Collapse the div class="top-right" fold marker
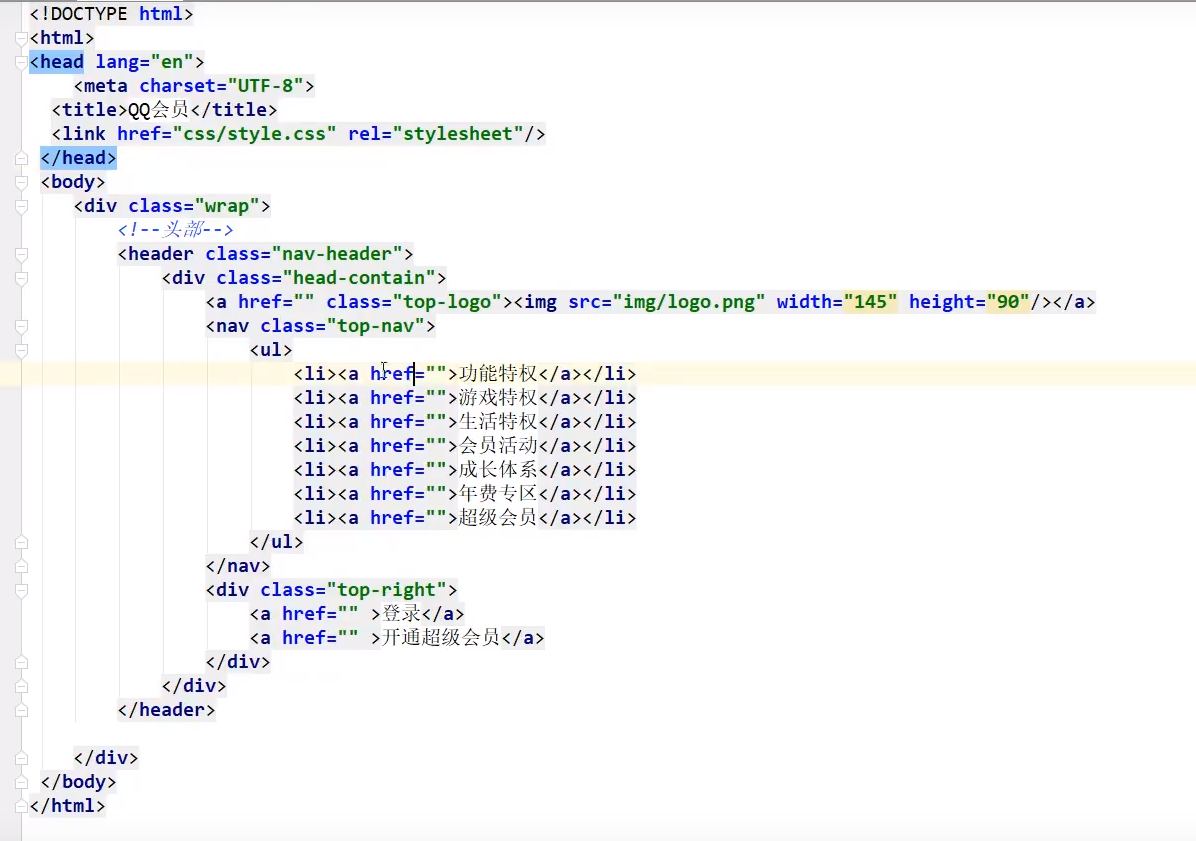Screen dimensions: 1196x841 click(21, 591)
